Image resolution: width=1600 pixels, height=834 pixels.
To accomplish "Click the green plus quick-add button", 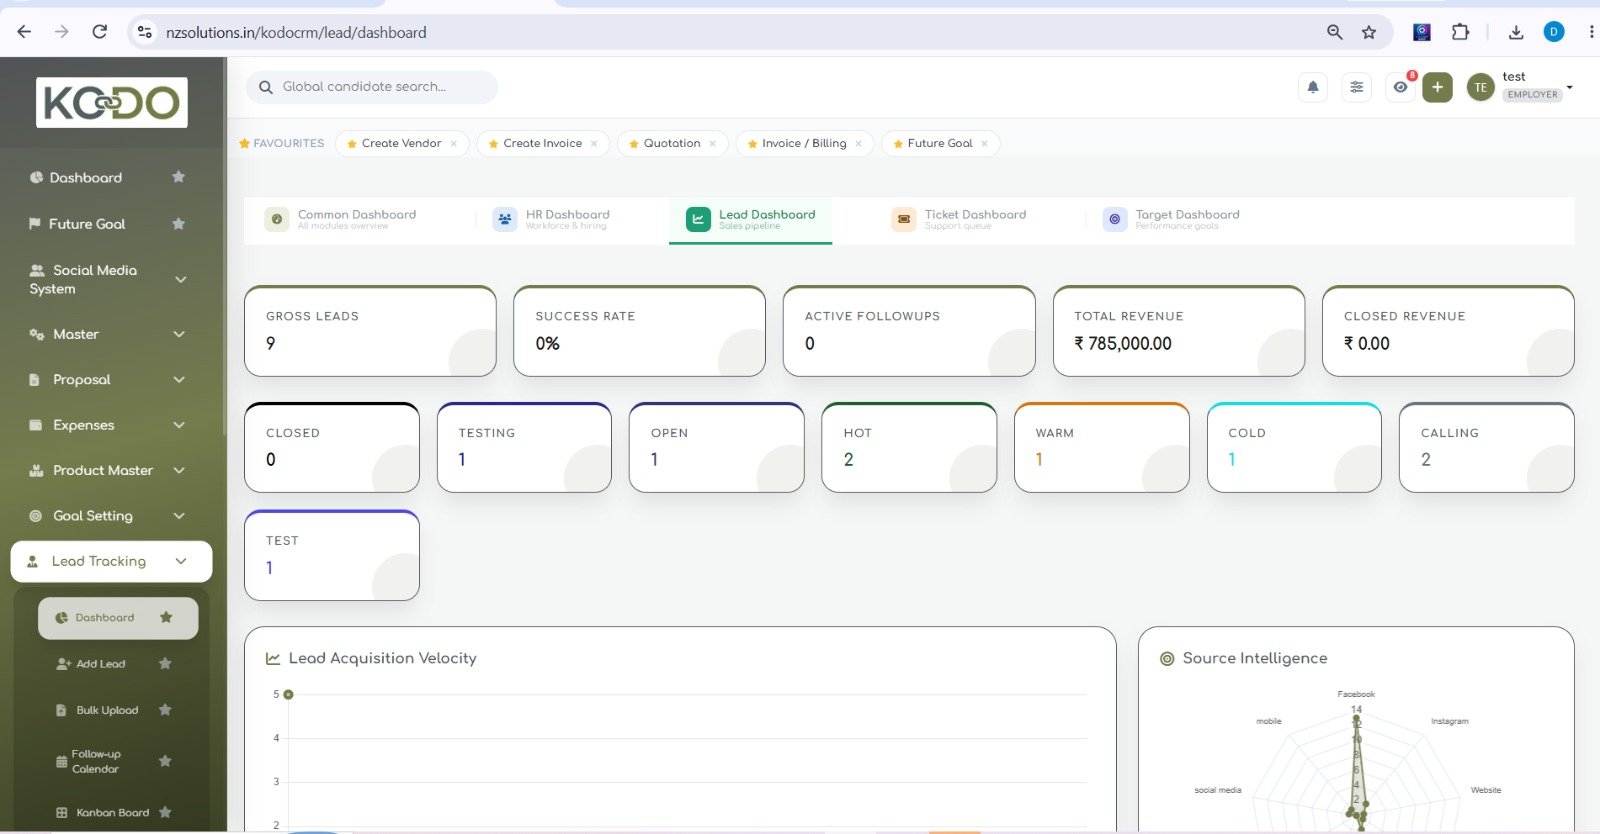I will pos(1437,87).
